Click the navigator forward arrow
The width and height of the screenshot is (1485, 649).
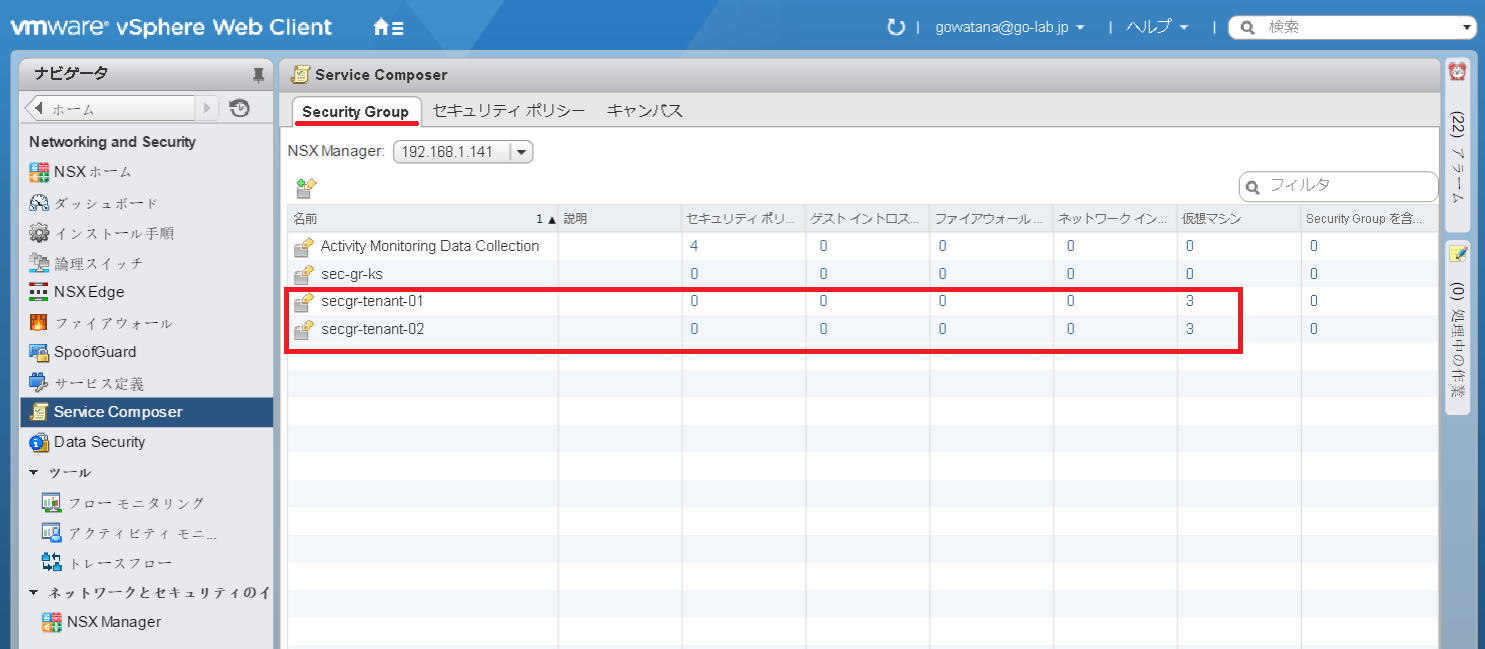coord(207,108)
